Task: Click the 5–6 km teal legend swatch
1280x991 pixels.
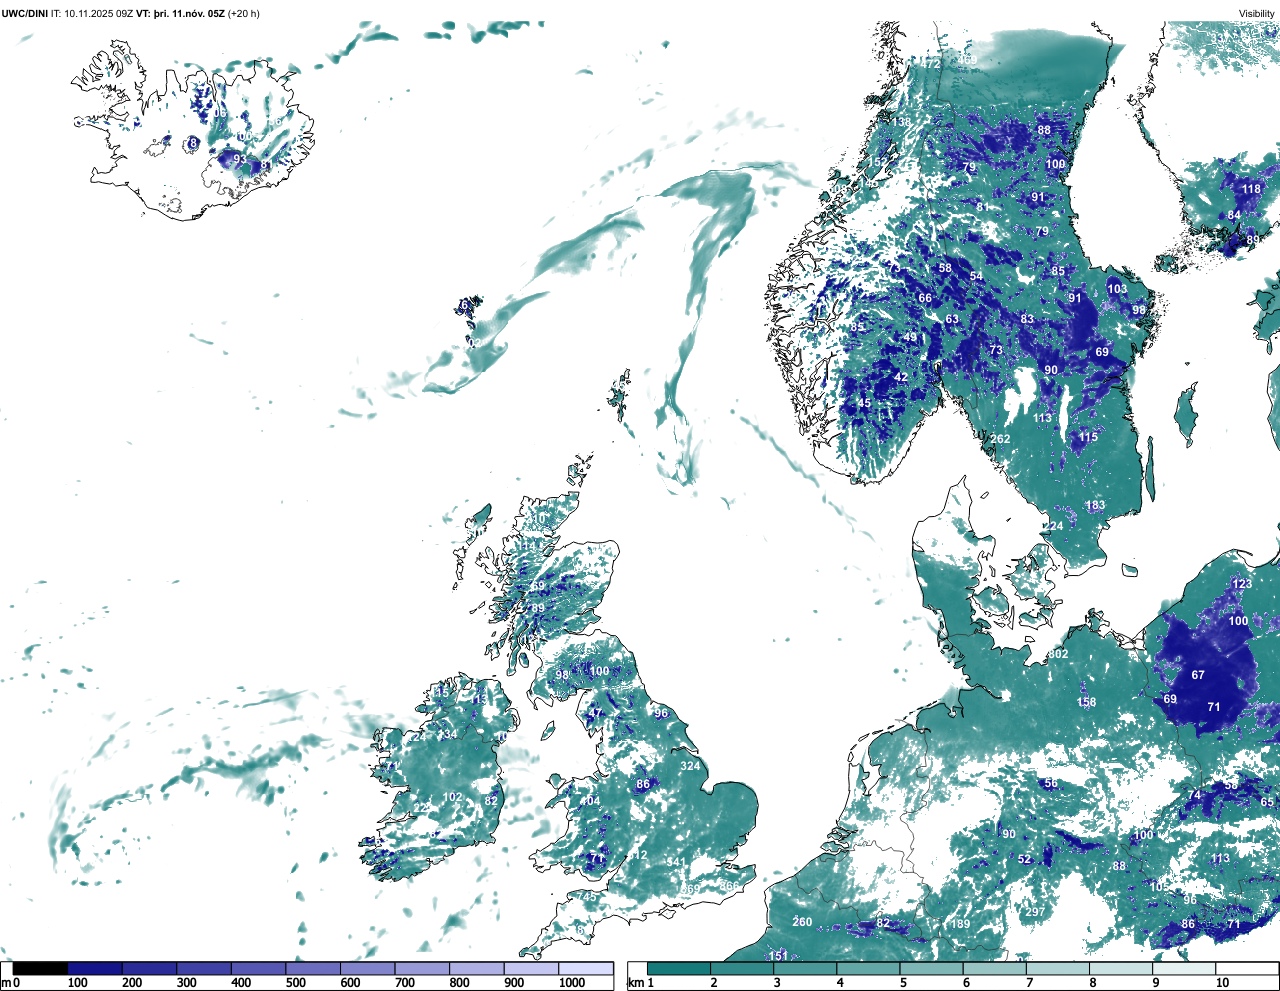Action: 932,968
